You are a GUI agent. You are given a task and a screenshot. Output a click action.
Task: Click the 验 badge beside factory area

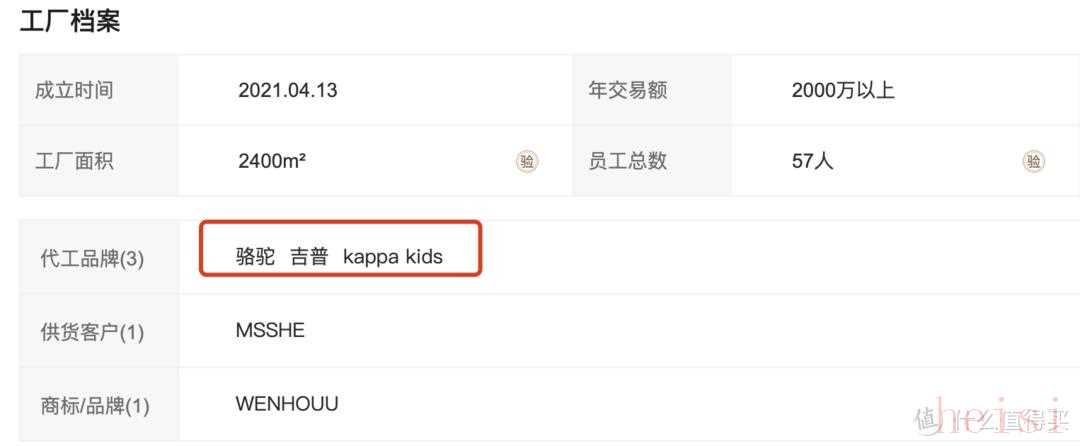tap(527, 161)
